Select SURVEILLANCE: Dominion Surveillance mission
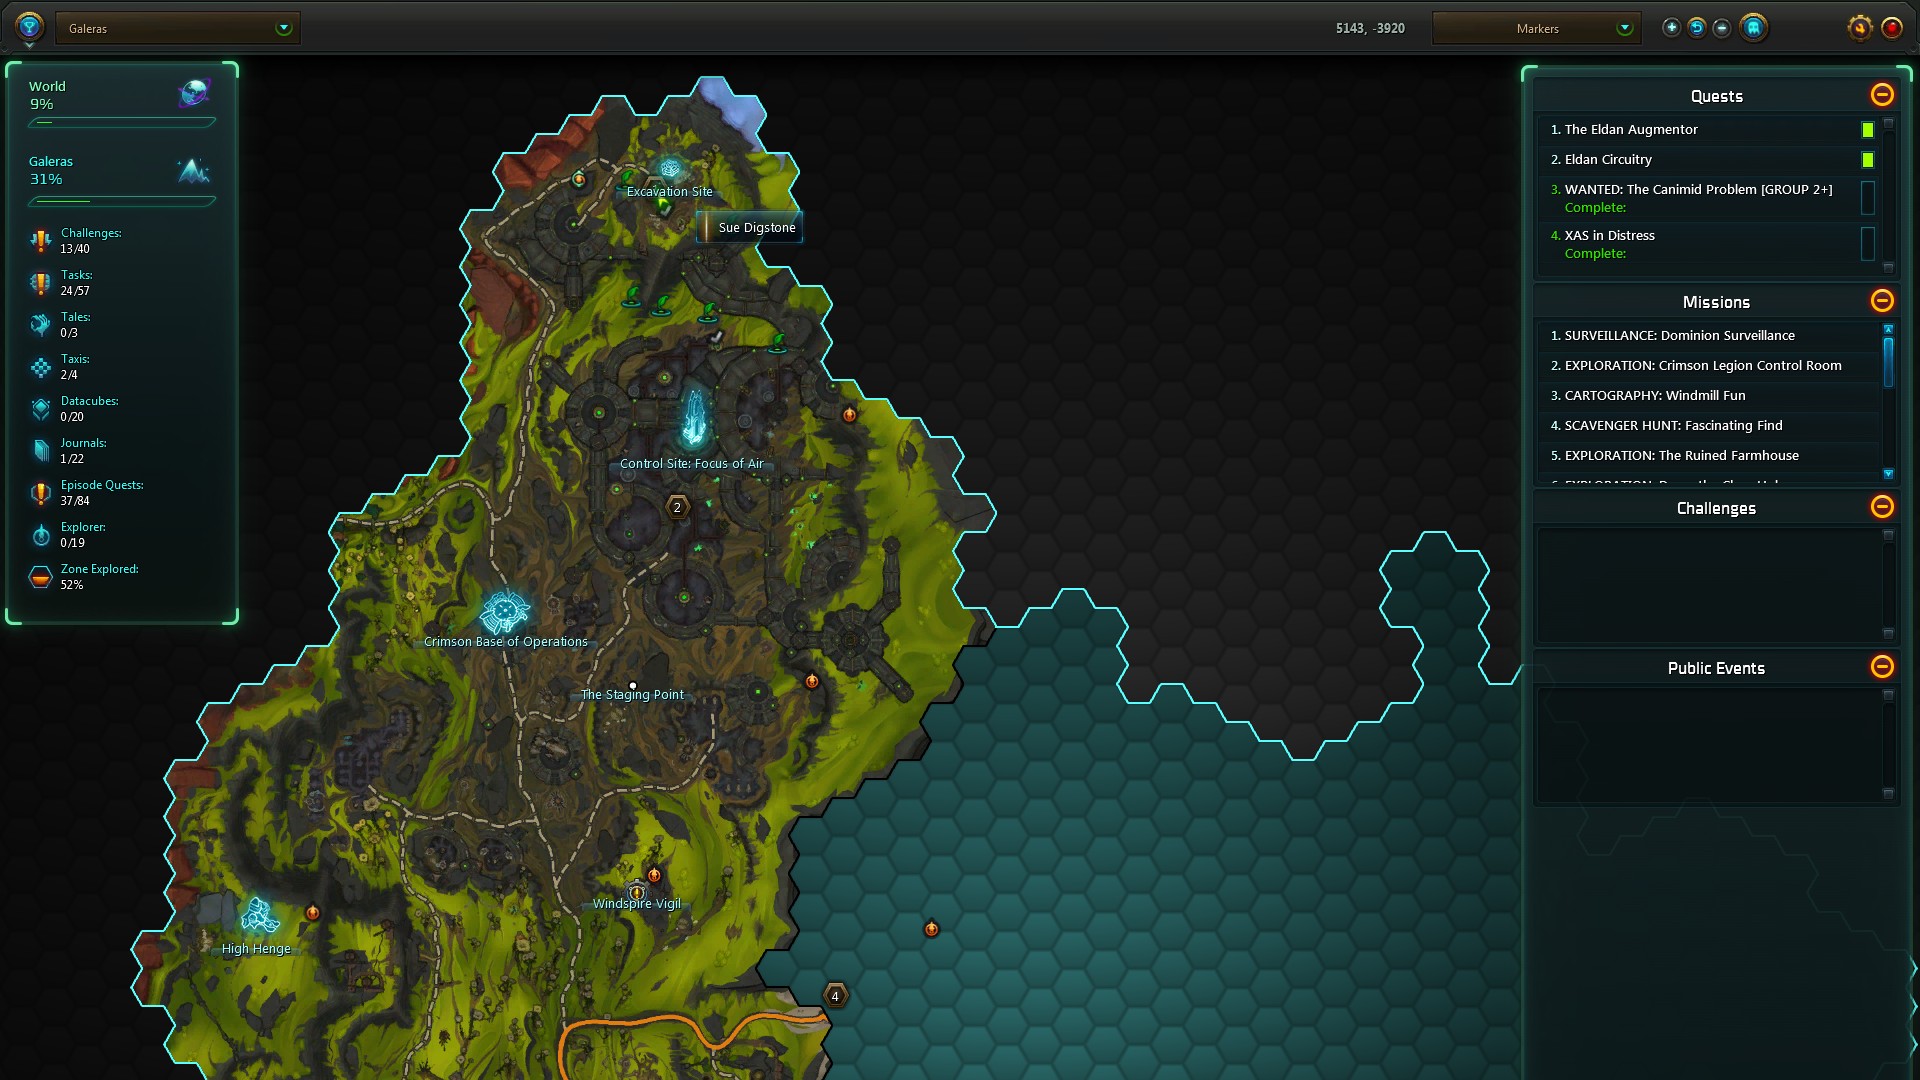This screenshot has width=1920, height=1080. click(x=1708, y=336)
